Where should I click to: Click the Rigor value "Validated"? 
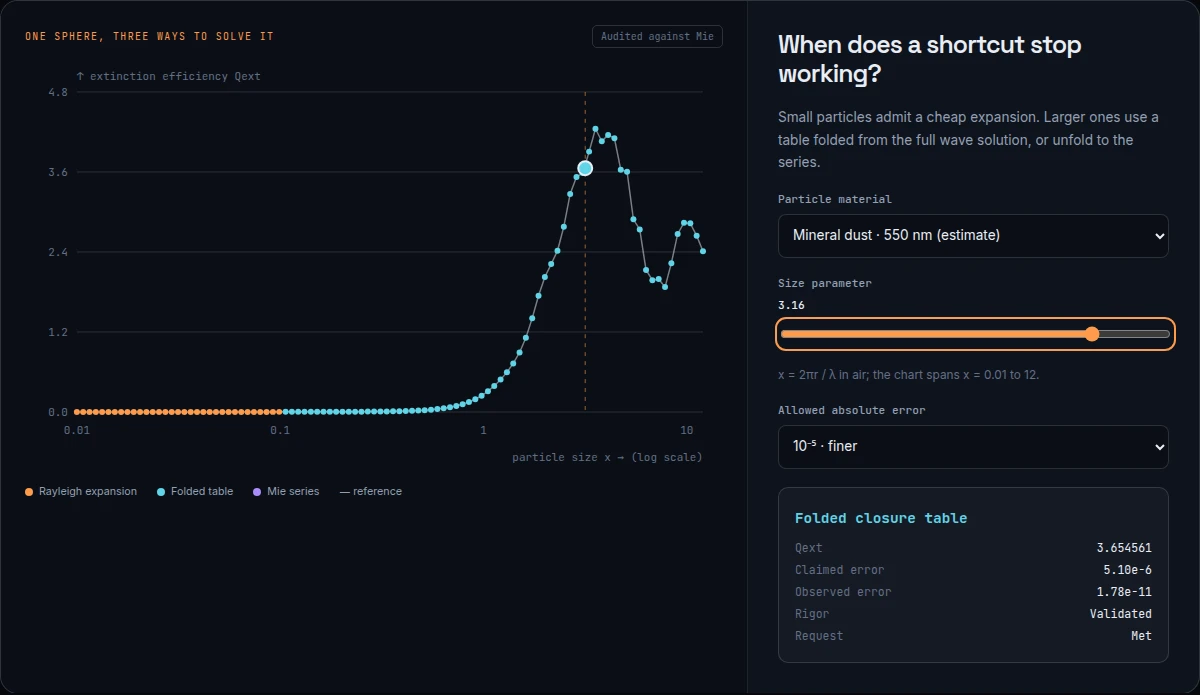click(1121, 614)
